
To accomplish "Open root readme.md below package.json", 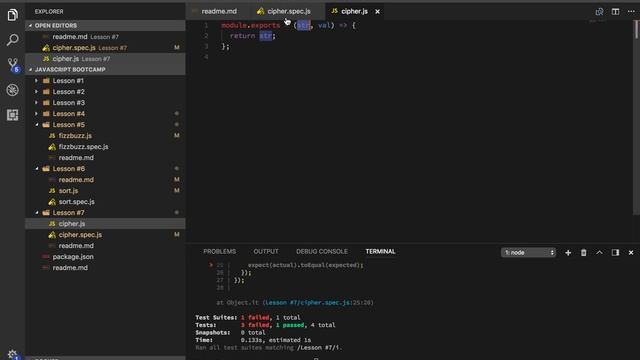I will (105, 268).
